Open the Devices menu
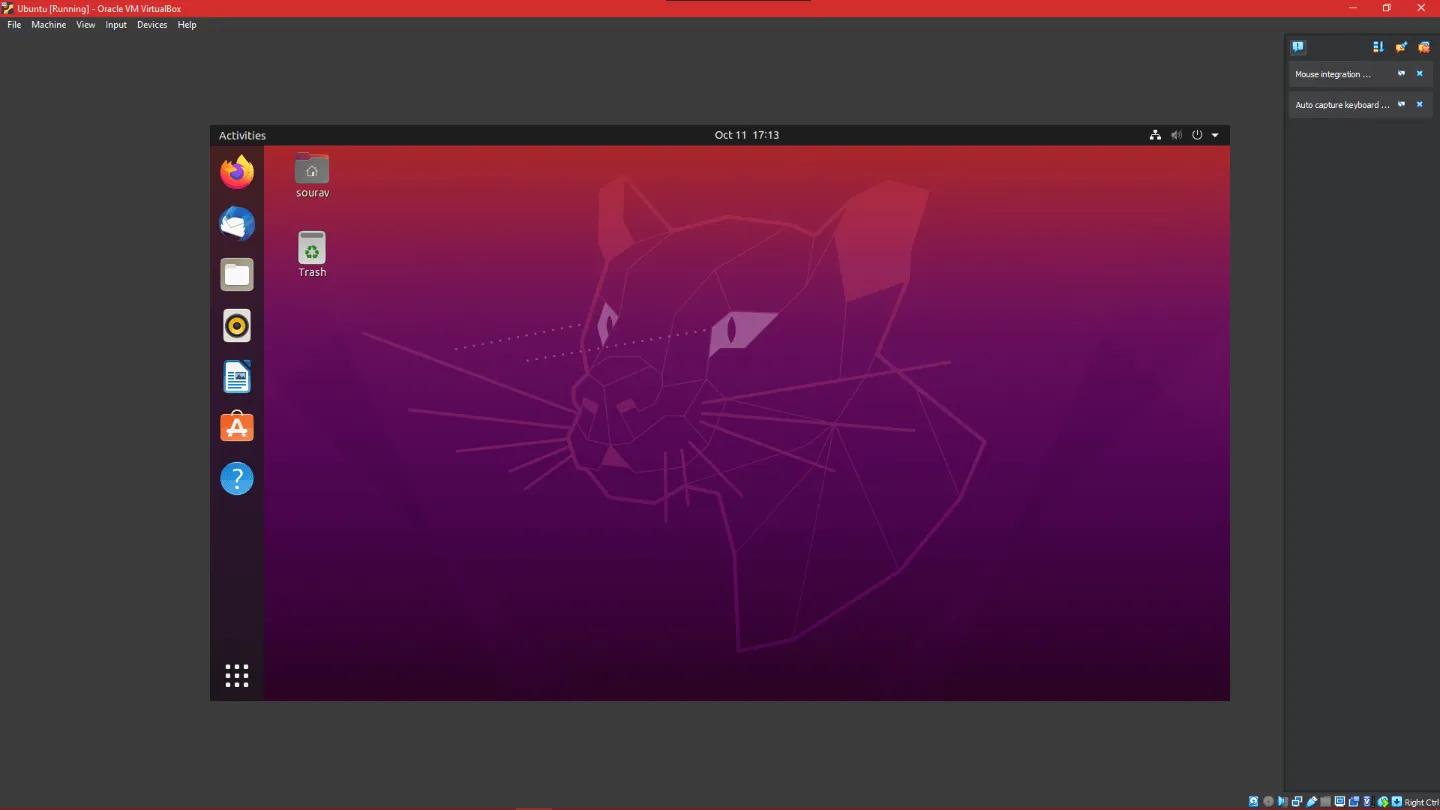This screenshot has height=810, width=1440. 151,24
